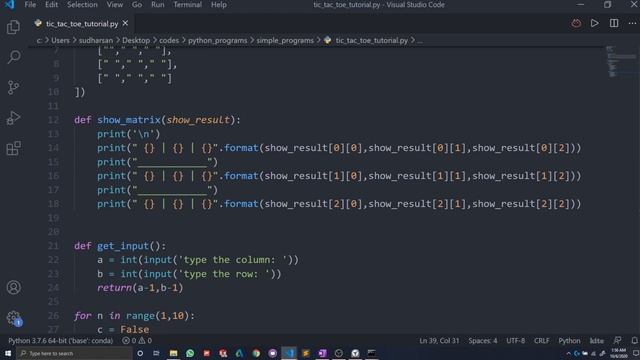This screenshot has width=640, height=360.
Task: Open Windows Action Center icon
Action: pos(635,353)
